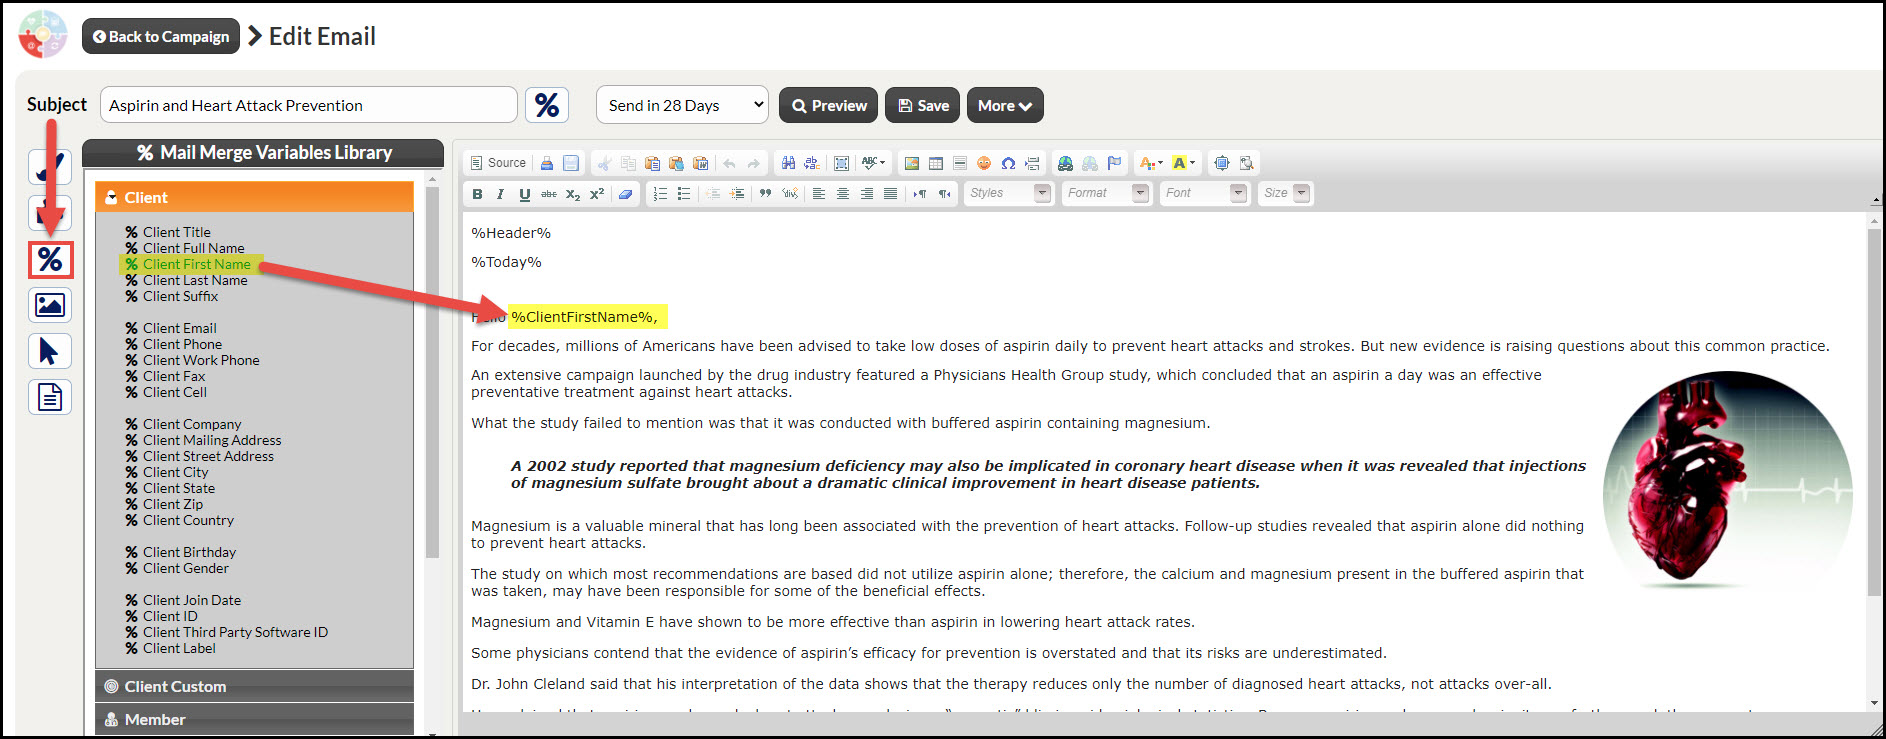Click the Source view button

[498, 163]
